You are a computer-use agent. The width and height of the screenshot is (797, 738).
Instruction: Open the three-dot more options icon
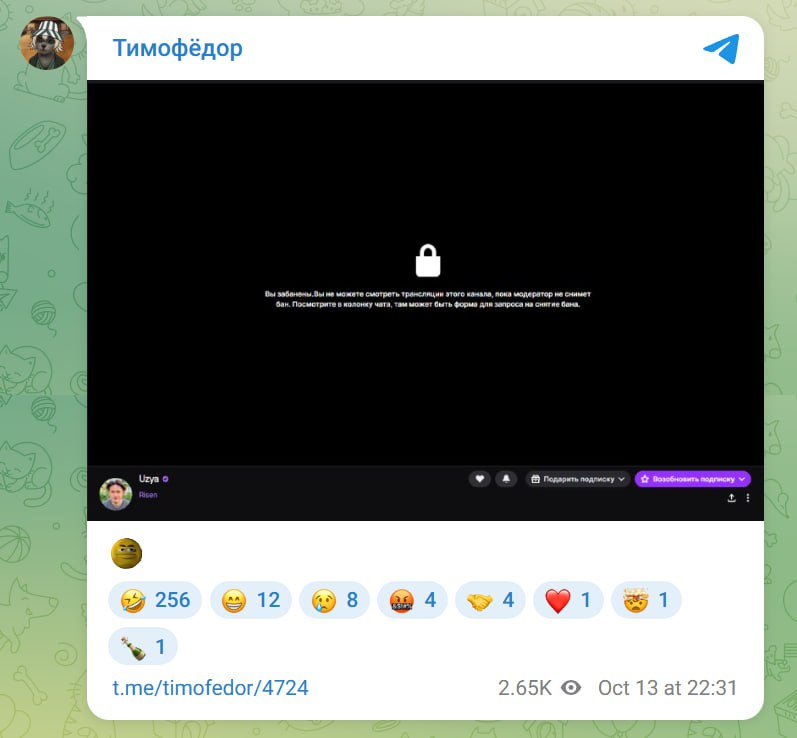(x=748, y=498)
